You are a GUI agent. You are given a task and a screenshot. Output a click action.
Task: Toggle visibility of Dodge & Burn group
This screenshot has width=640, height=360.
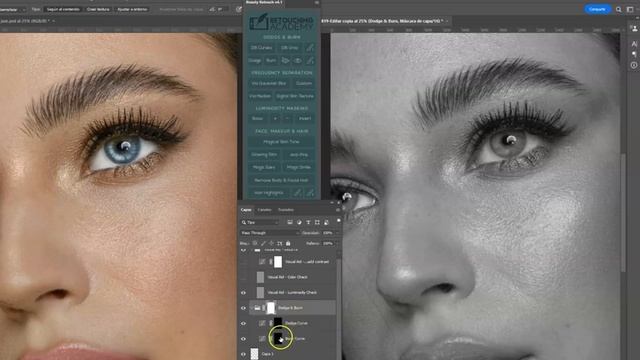coord(243,308)
